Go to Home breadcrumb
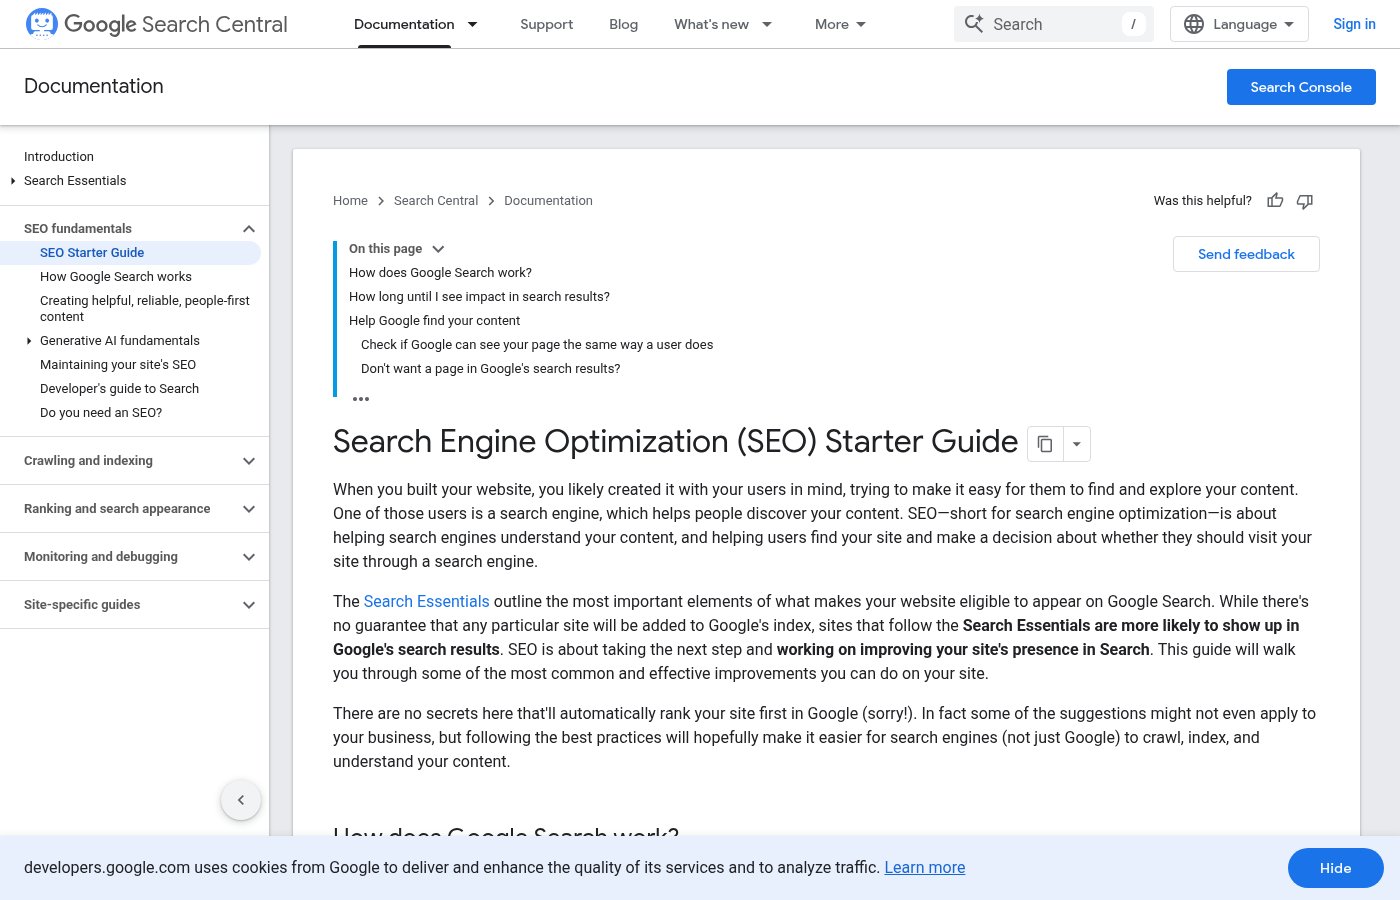This screenshot has height=900, width=1400. [350, 201]
